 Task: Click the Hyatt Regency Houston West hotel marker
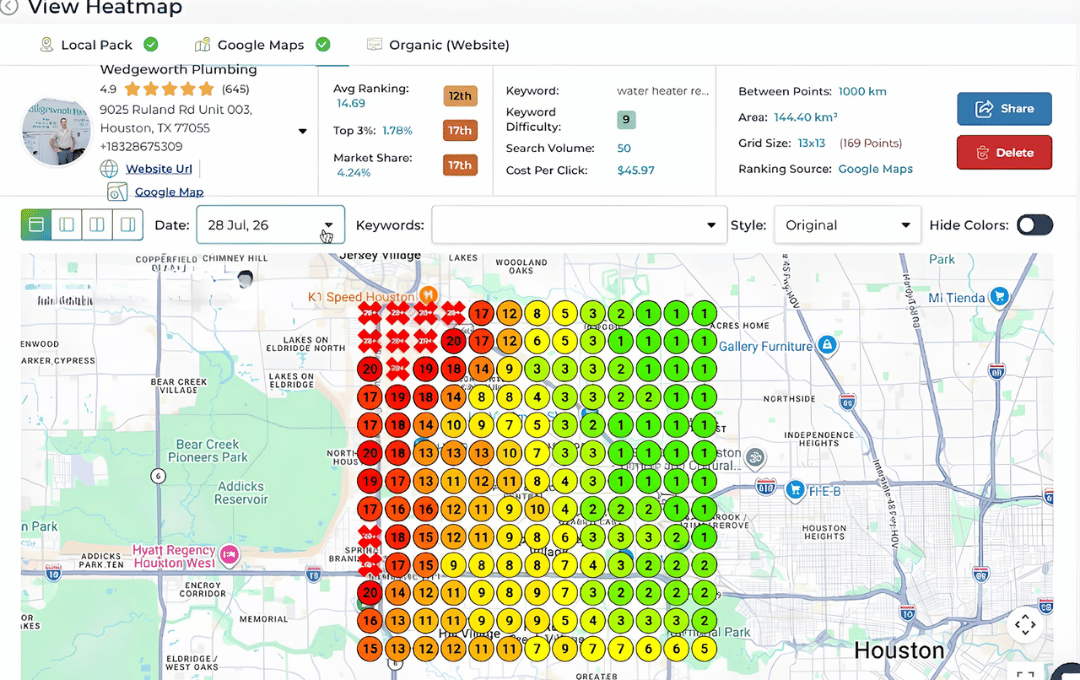(x=229, y=555)
